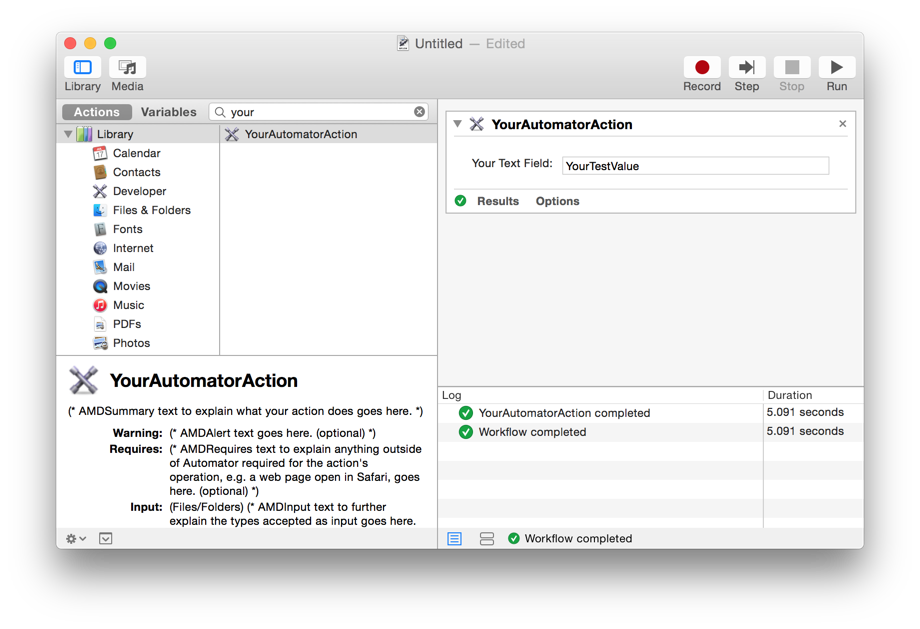Click the Photos icon in the library
Screen dimensions: 920x629
point(100,343)
